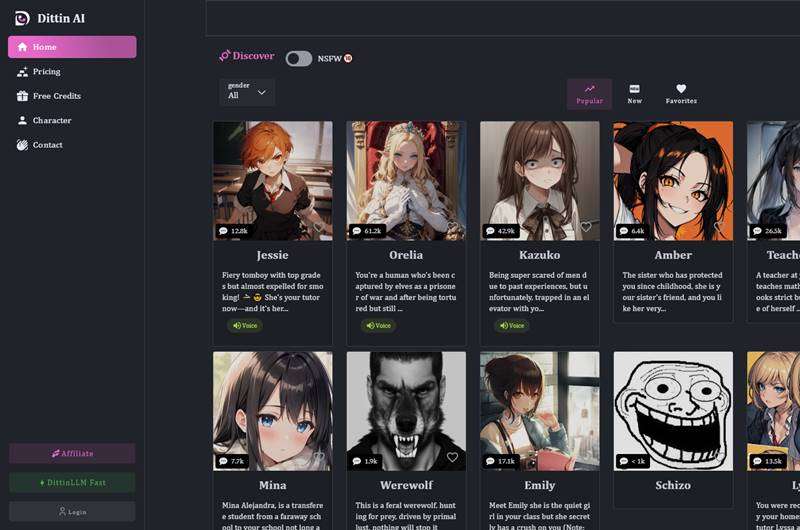This screenshot has height=530, width=800.
Task: Open the Schizo trollface thumbnail
Action: click(673, 411)
